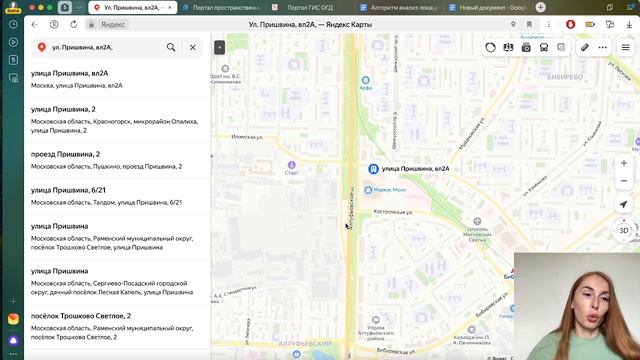Zoom in with the plus button
Screen dimensions: 640x360
[x=624, y=163]
